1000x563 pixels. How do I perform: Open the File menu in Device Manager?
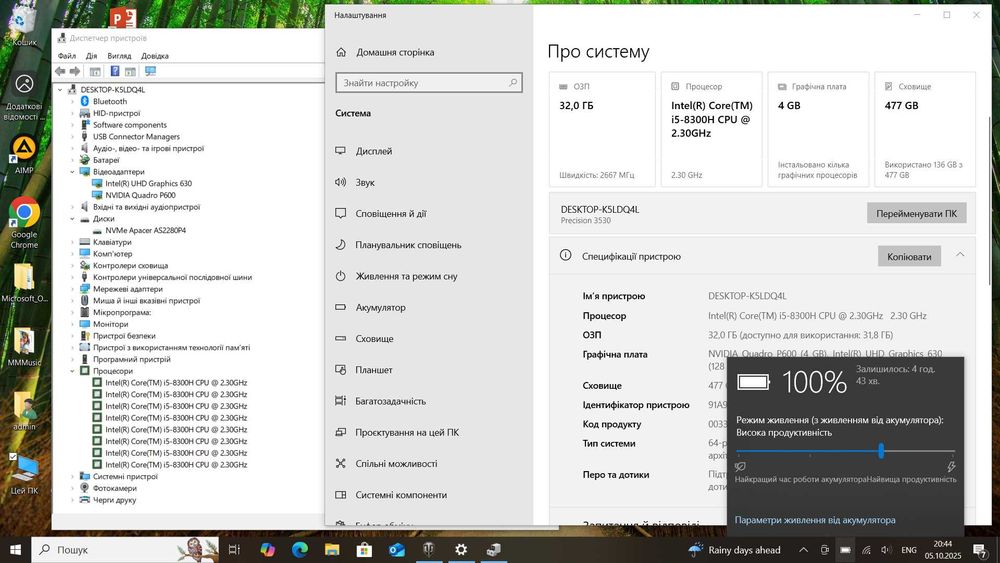click(66, 56)
